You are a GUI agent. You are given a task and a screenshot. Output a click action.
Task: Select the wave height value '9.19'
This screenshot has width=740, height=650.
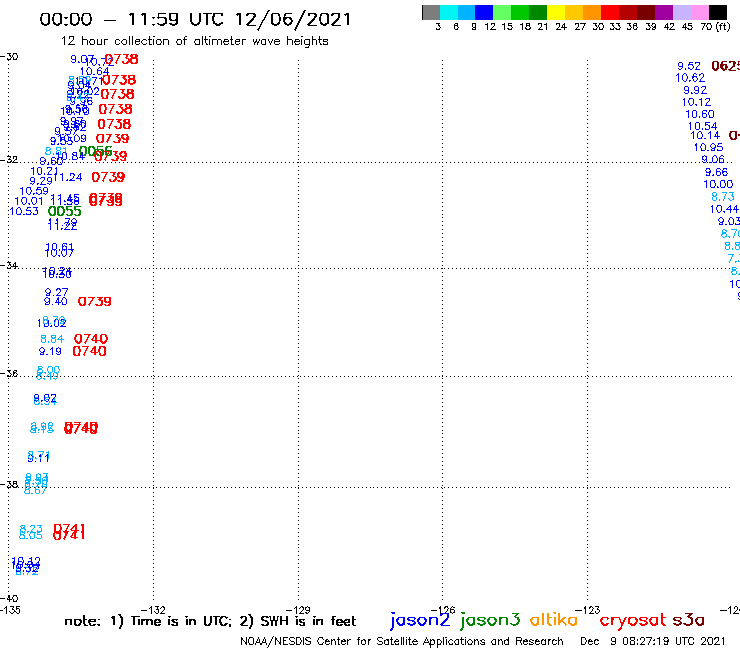click(x=50, y=351)
